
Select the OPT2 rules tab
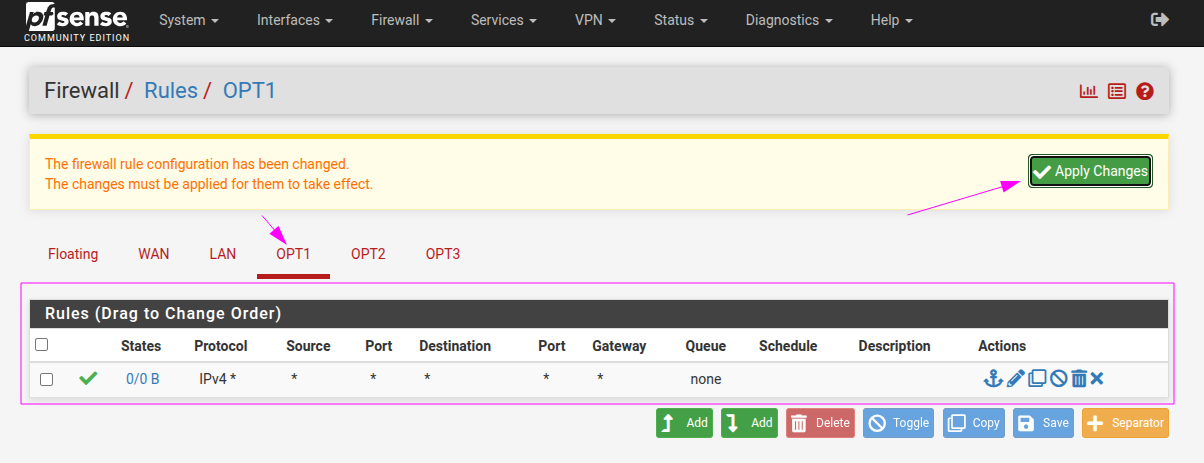(x=368, y=254)
